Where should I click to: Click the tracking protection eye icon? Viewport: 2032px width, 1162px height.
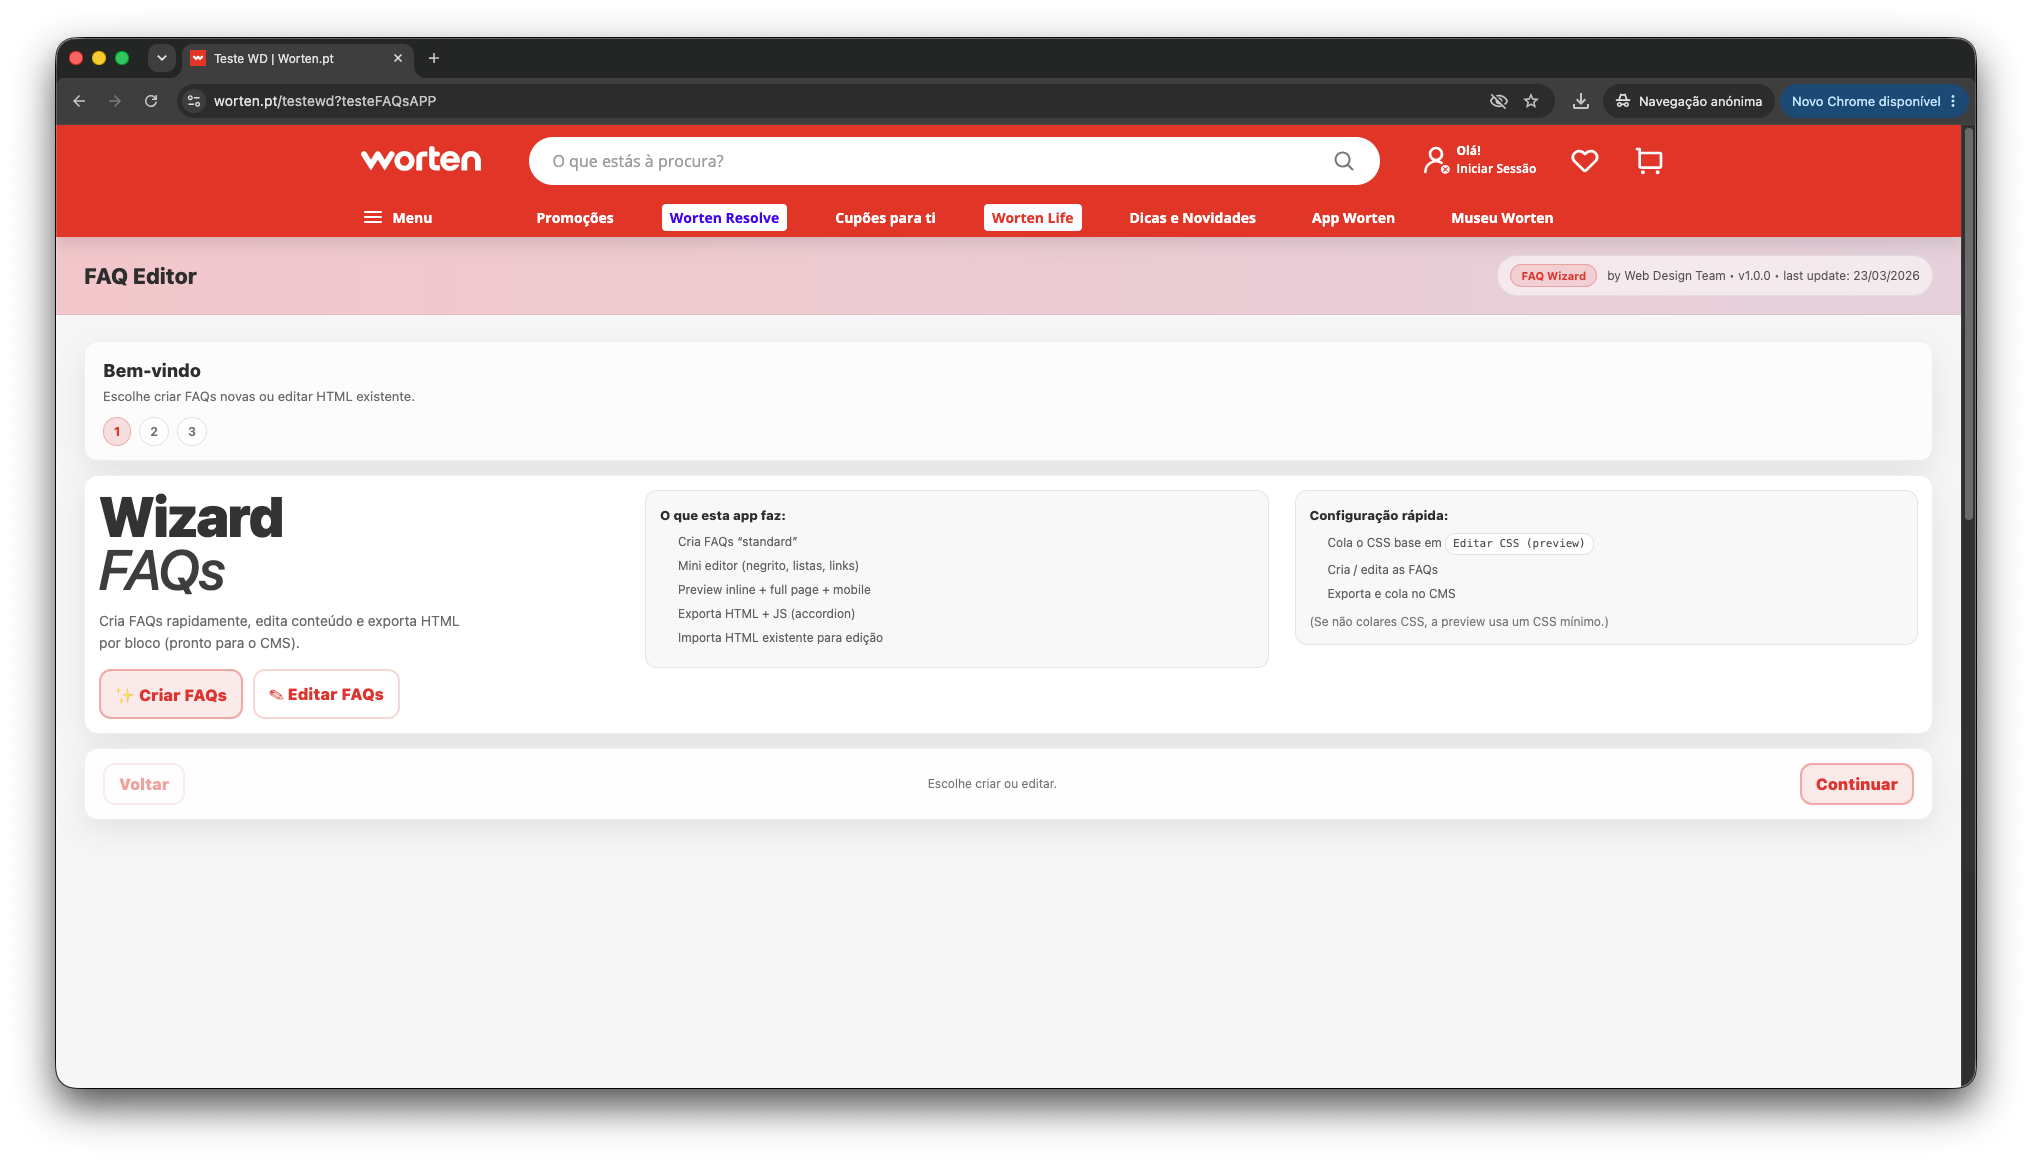(1498, 101)
